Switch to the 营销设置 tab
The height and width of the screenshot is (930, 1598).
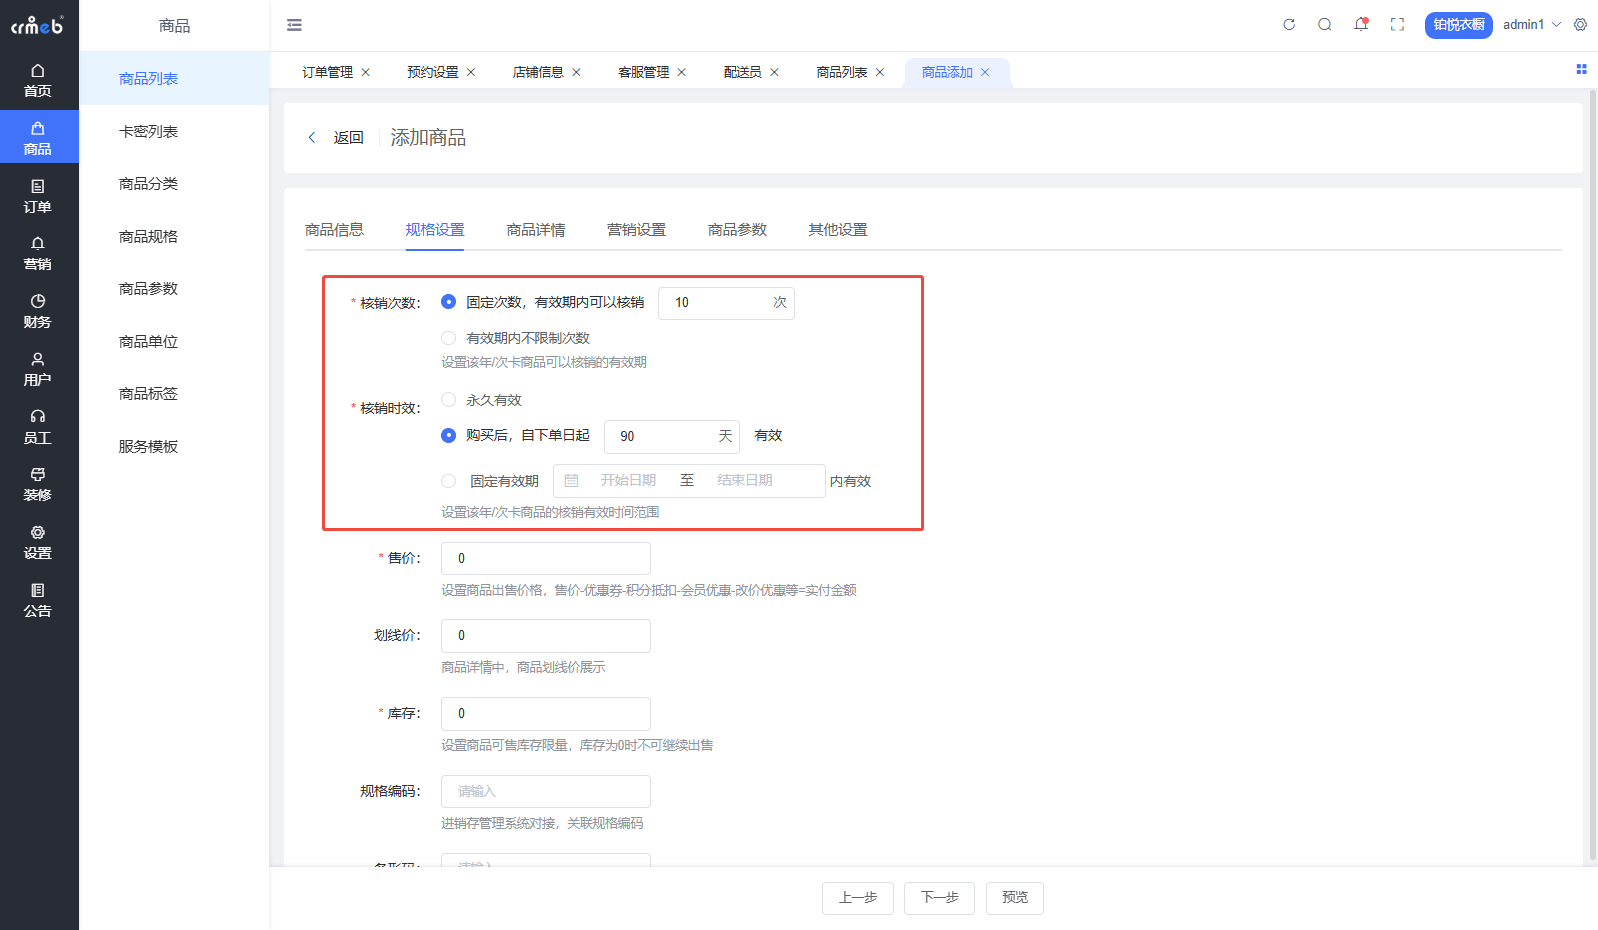[x=636, y=230]
